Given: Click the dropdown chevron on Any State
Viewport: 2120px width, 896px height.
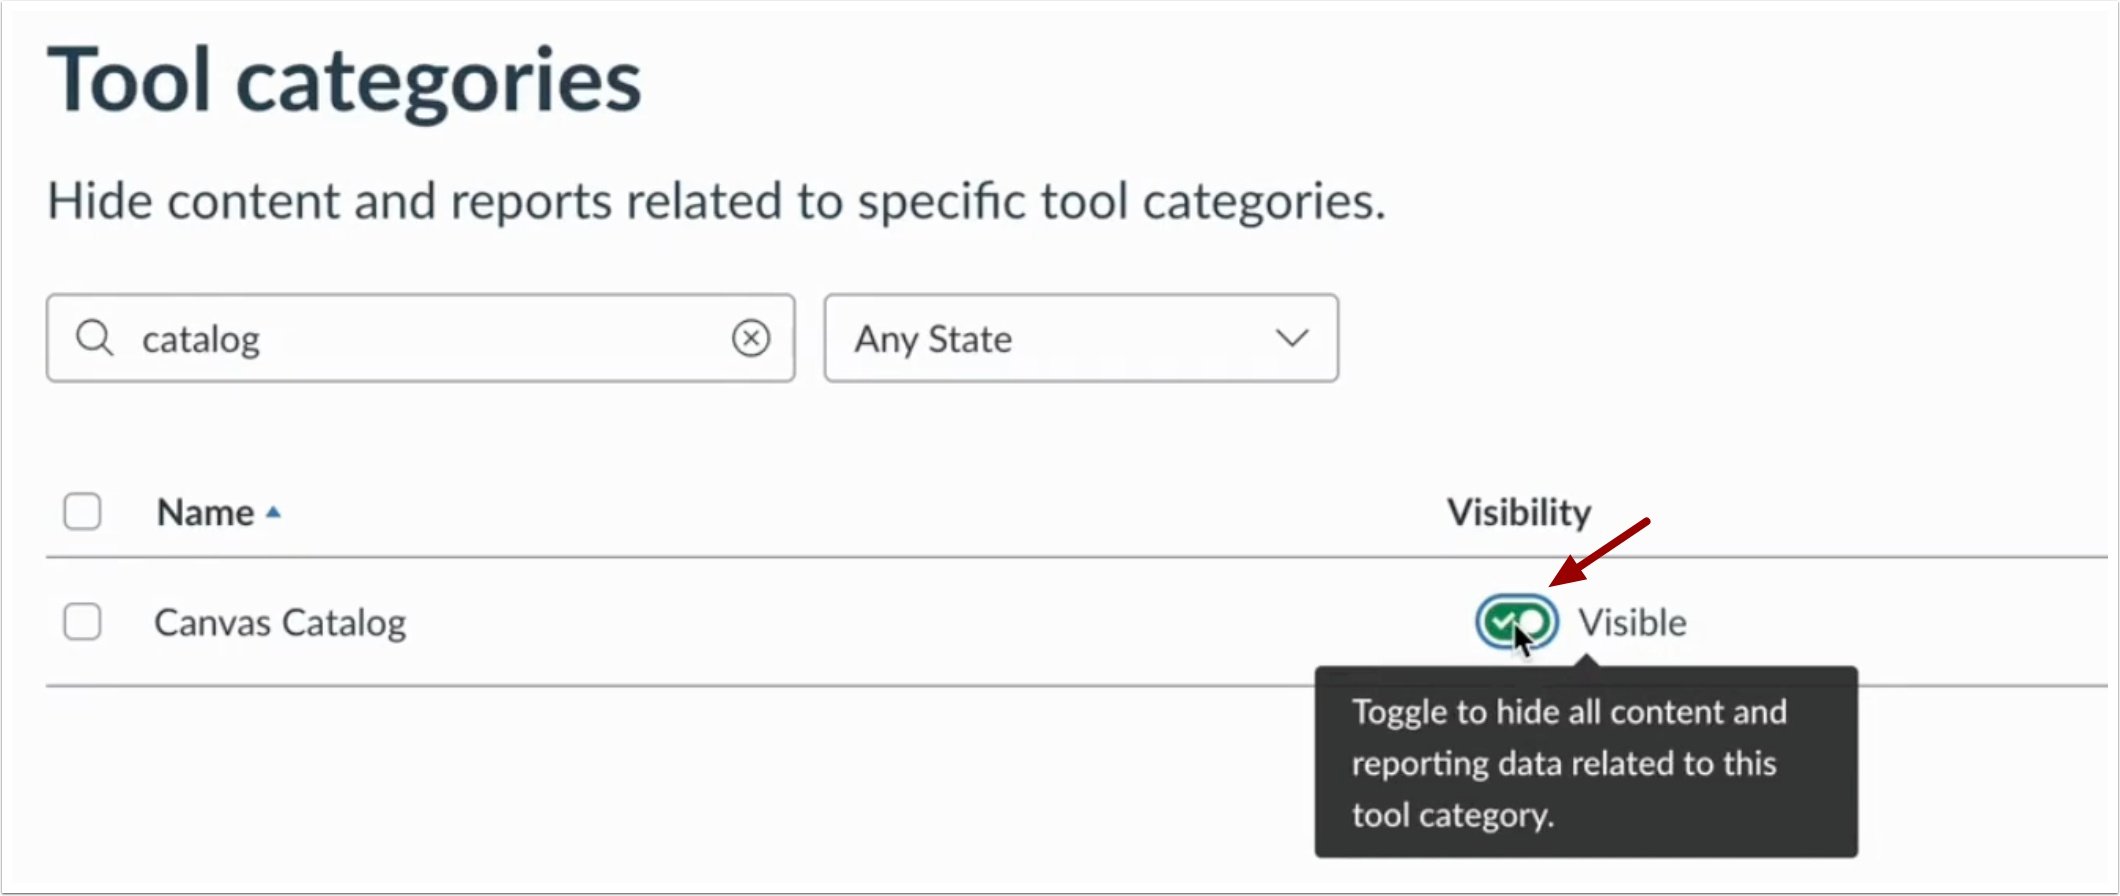Looking at the screenshot, I should coord(1291,338).
